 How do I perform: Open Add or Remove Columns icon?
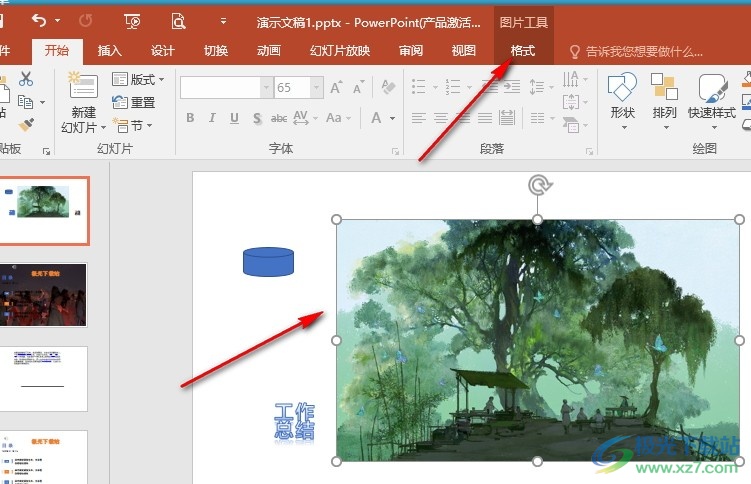coord(537,118)
